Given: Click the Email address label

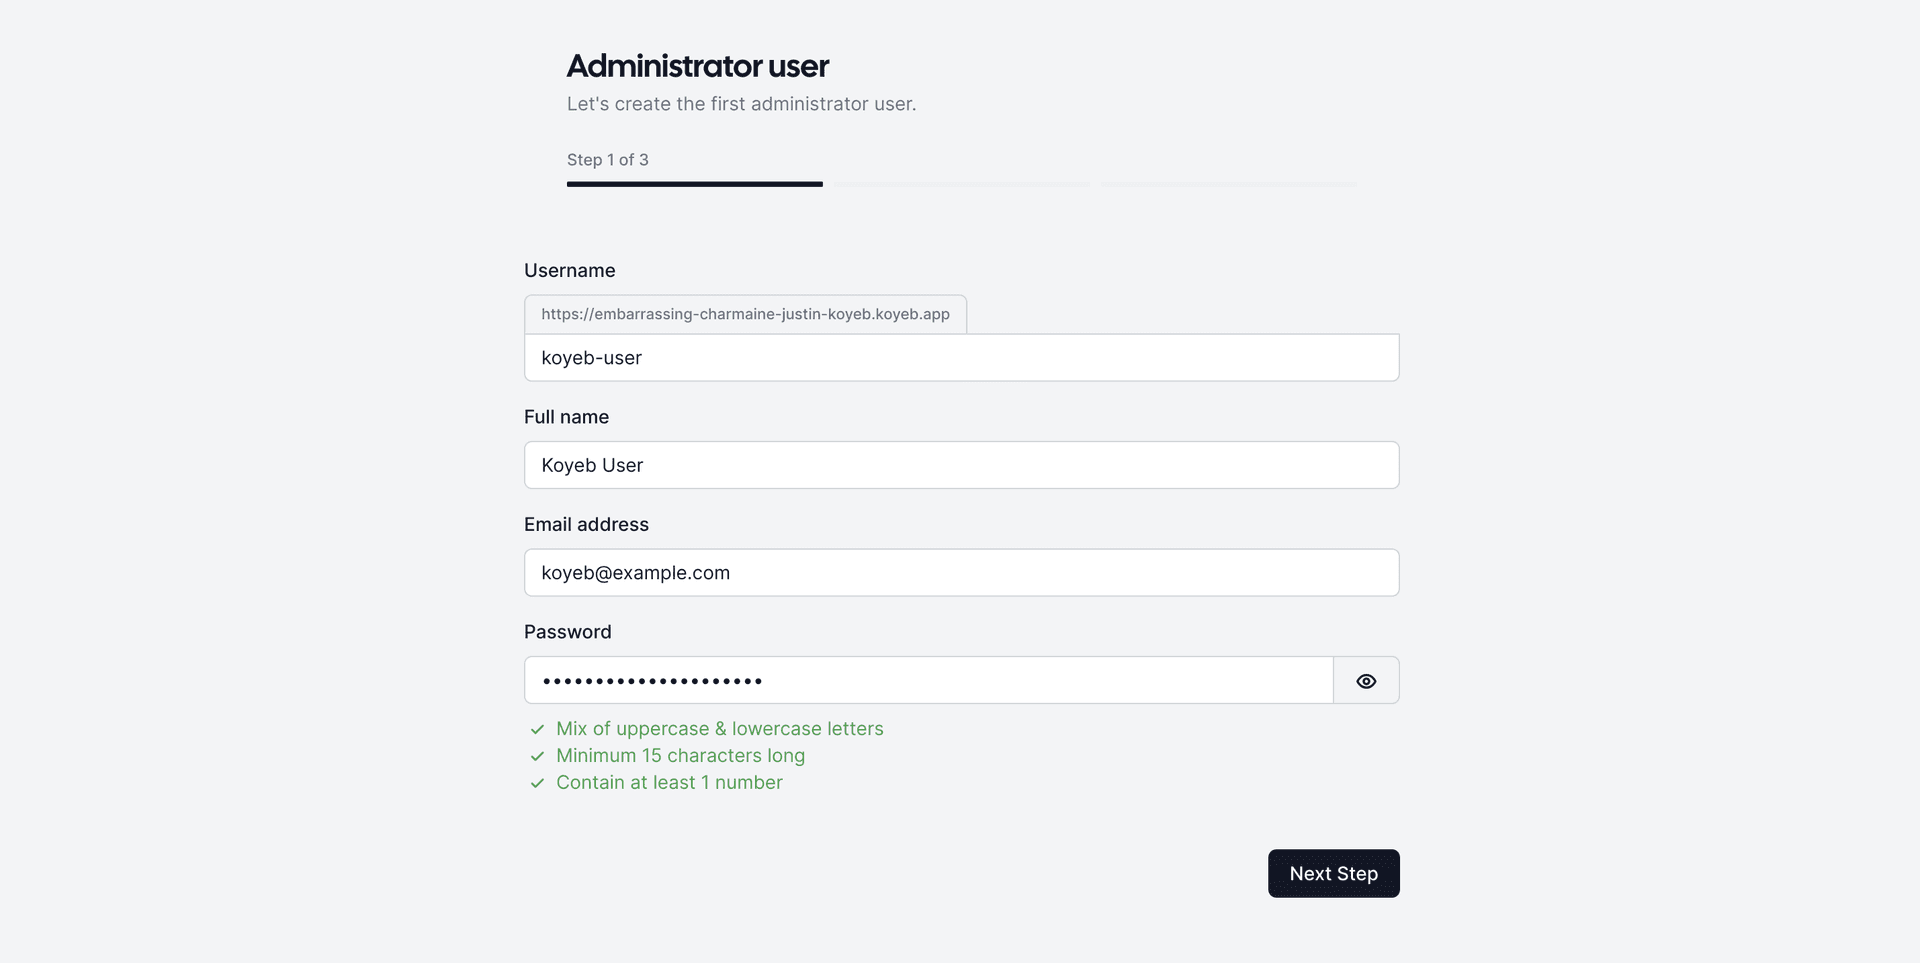Looking at the screenshot, I should (586, 525).
